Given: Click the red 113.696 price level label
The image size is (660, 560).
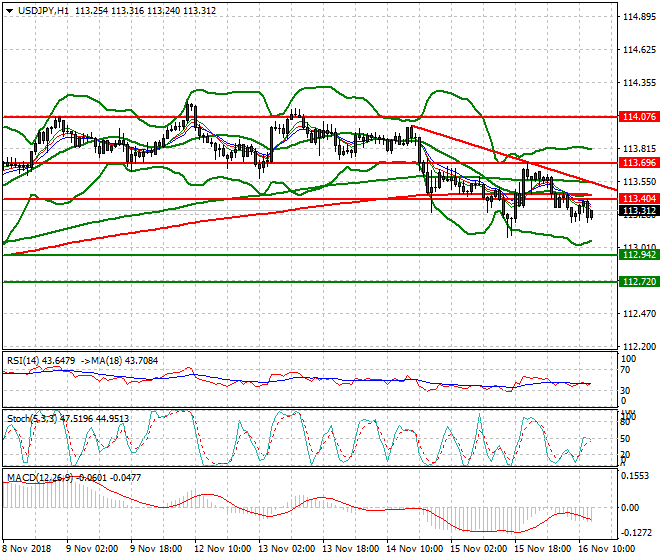Looking at the screenshot, I should (x=639, y=163).
